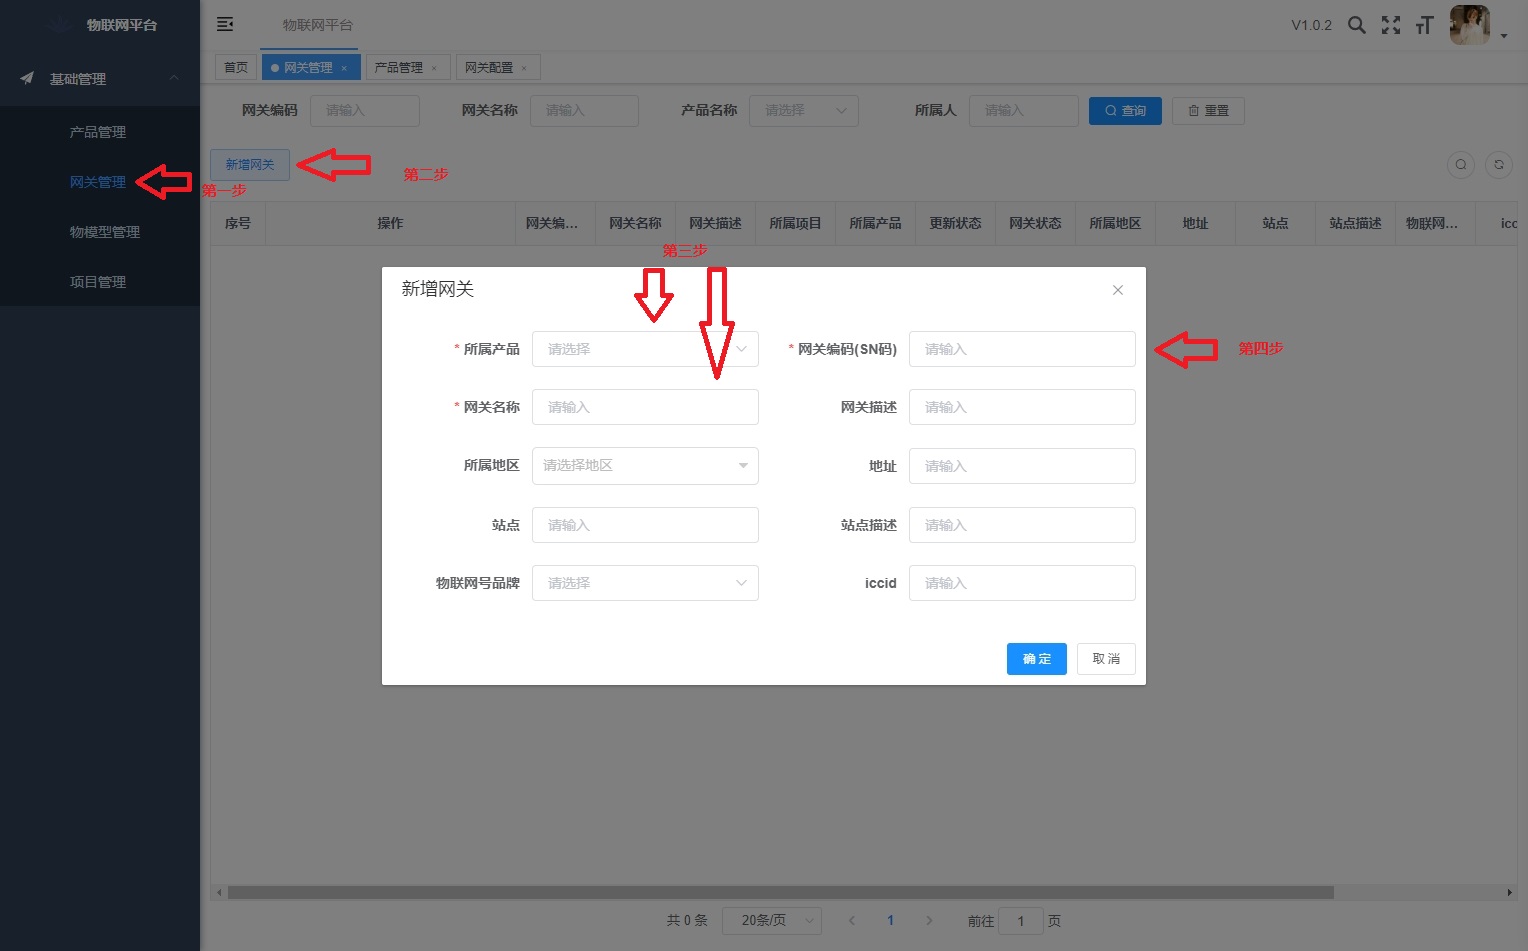1528x951 pixels.
Task: Click the horizontal table scrollbar
Action: pyautogui.click(x=780, y=892)
